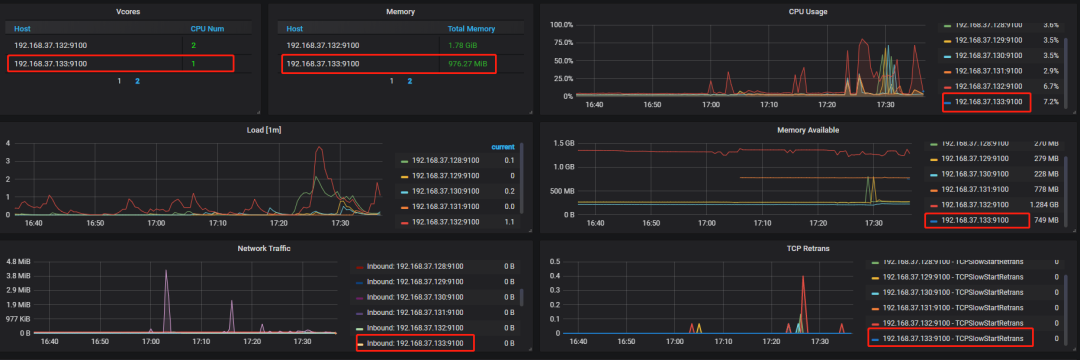Screen dimensions: 1080x360
Task: Open color picker for 192.168.37.131:9100 TCPSlowStartRetrans series
Action: 875,308
